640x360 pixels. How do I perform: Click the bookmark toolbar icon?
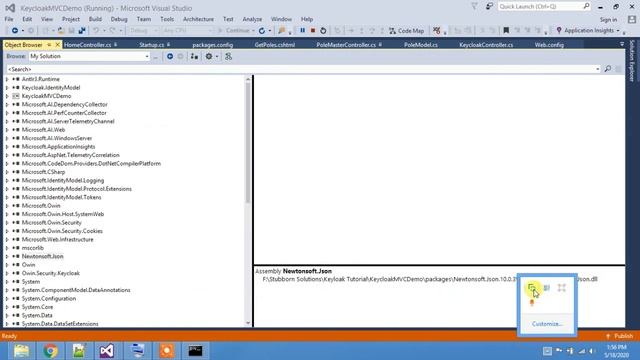point(506,31)
